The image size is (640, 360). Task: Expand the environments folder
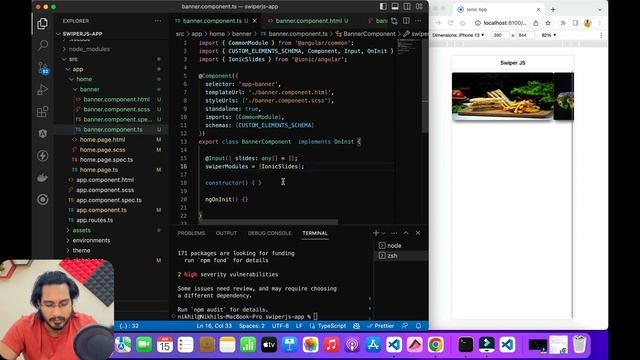(x=110, y=240)
